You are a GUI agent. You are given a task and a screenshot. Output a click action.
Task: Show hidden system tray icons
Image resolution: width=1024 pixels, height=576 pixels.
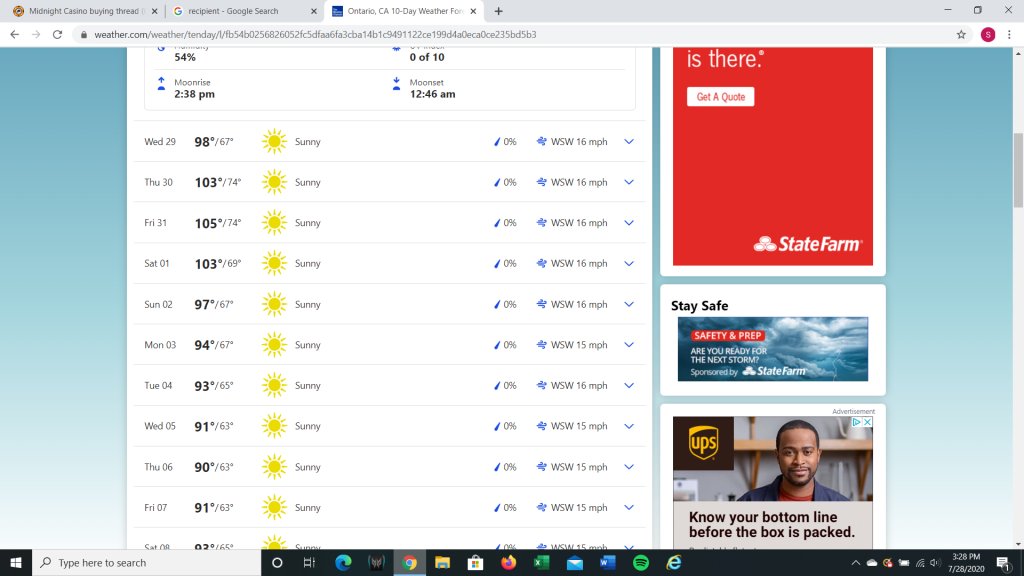[856, 563]
